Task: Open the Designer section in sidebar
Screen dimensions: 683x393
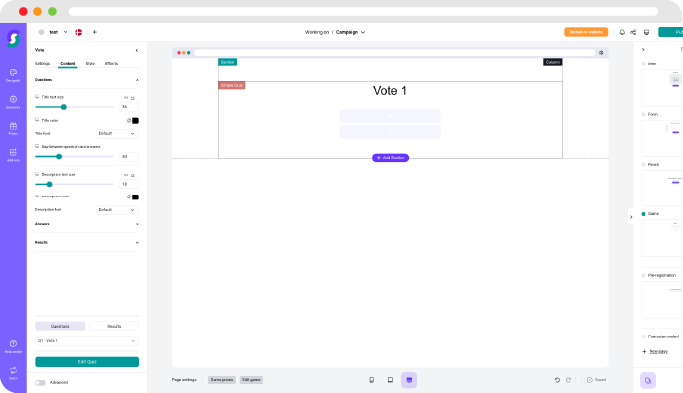Action: pos(13,75)
